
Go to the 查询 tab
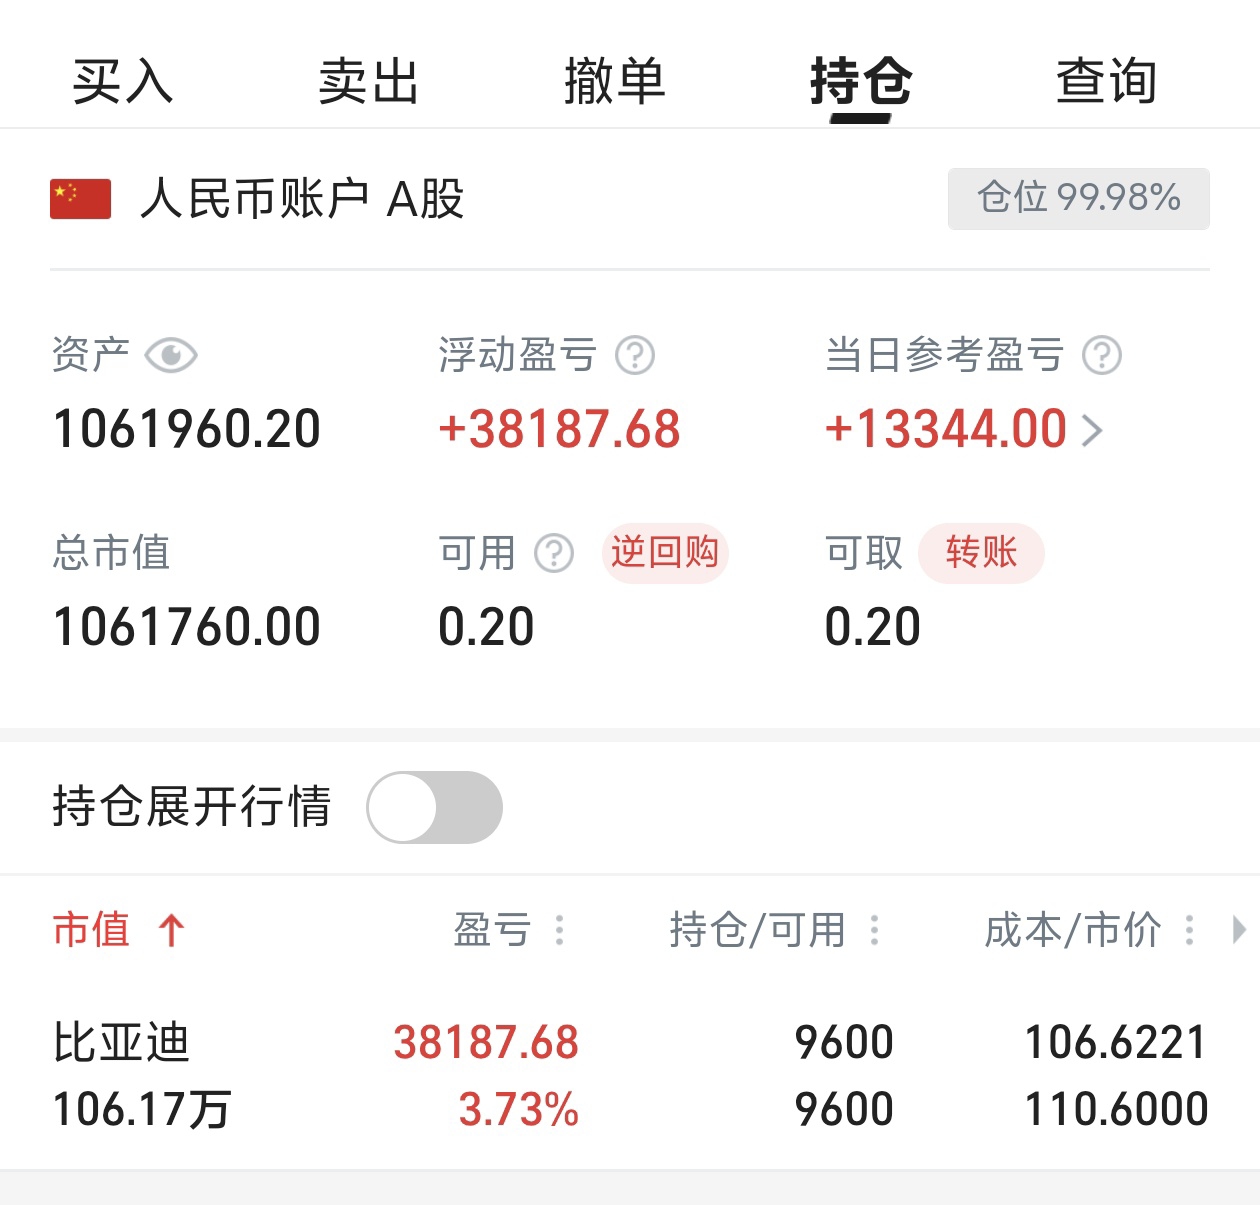[x=1107, y=81]
